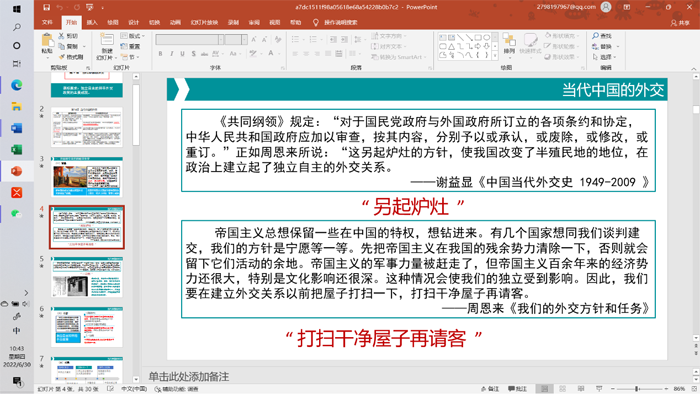Open the Section dropdown
This screenshot has width=700, height=394.
coord(130,57)
